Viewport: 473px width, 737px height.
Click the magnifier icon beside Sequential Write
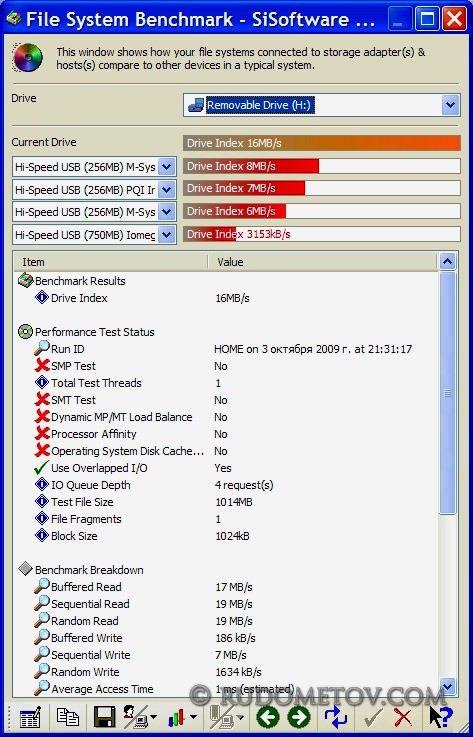(x=42, y=654)
